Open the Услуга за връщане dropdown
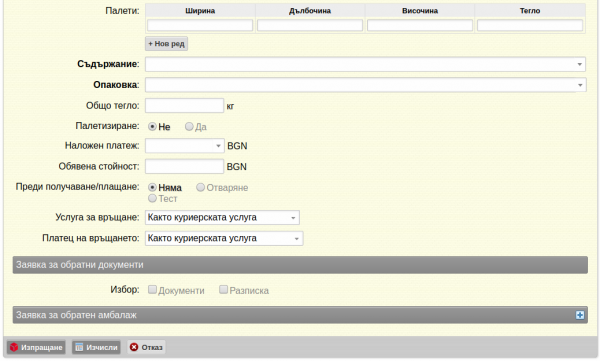600x361 pixels. click(x=222, y=217)
